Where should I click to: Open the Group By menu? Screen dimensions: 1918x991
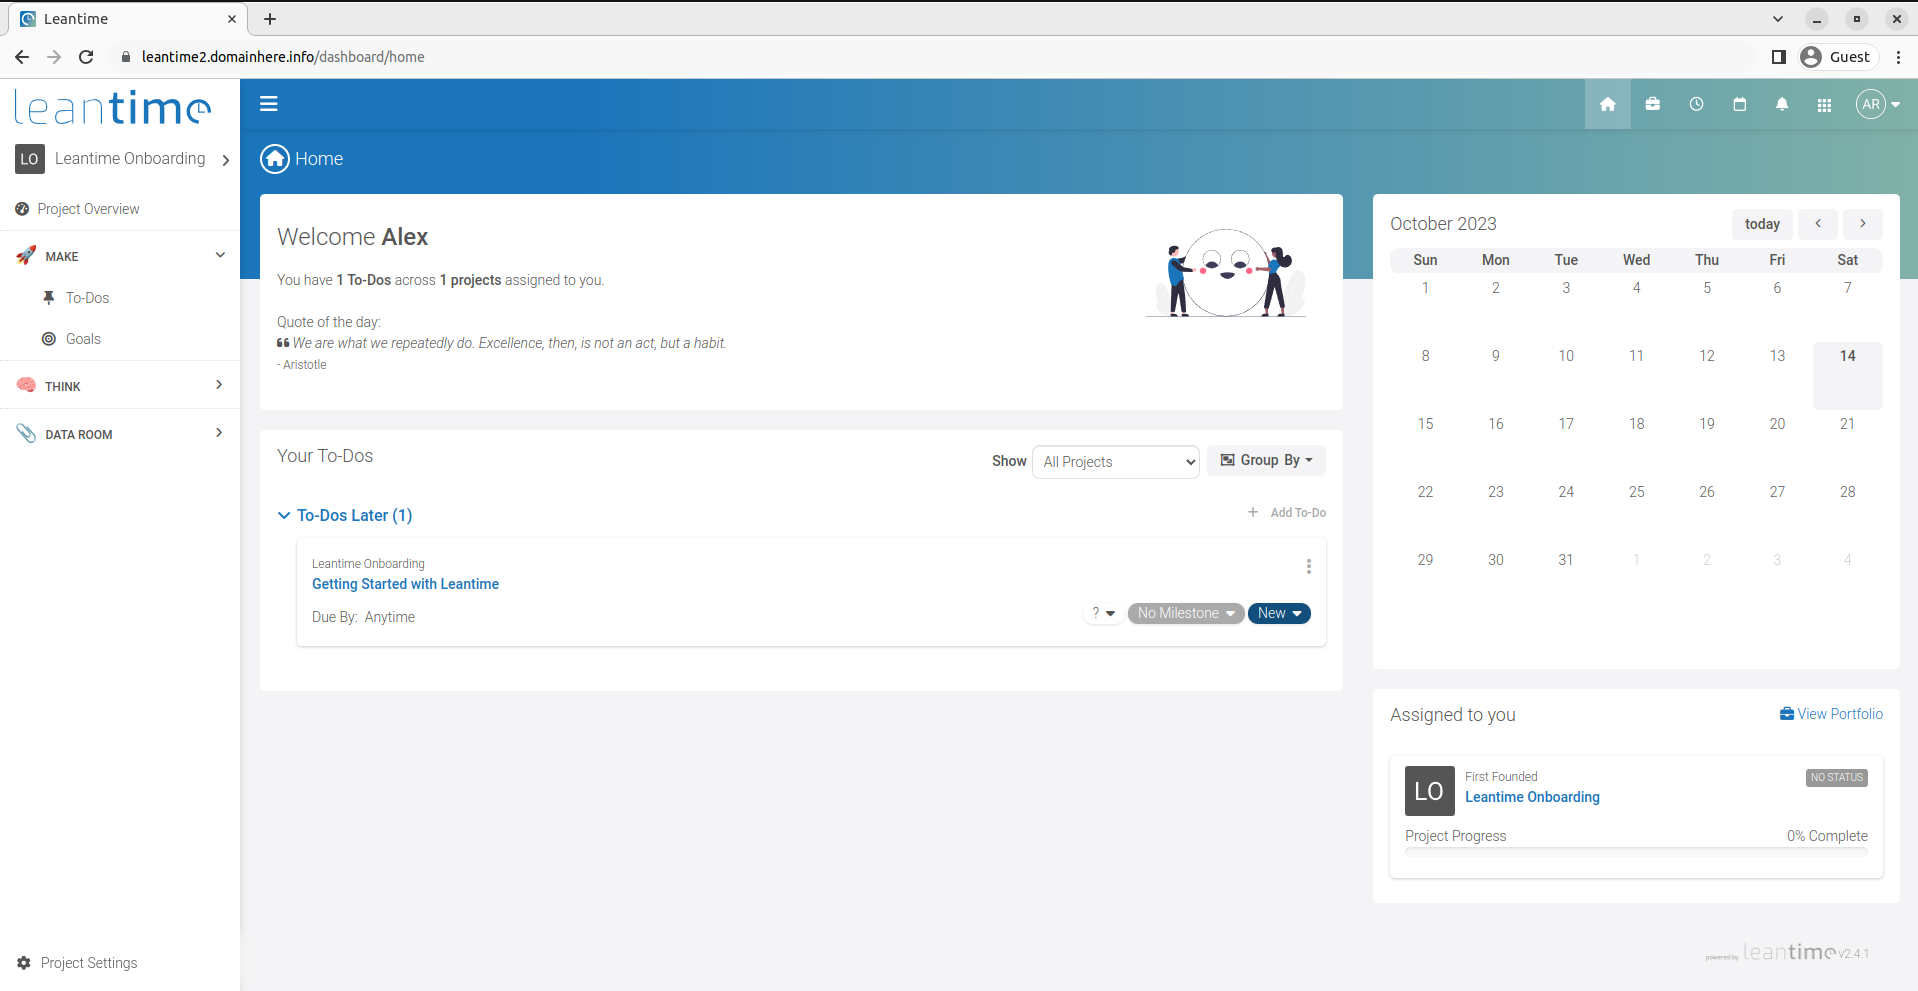pos(1266,460)
